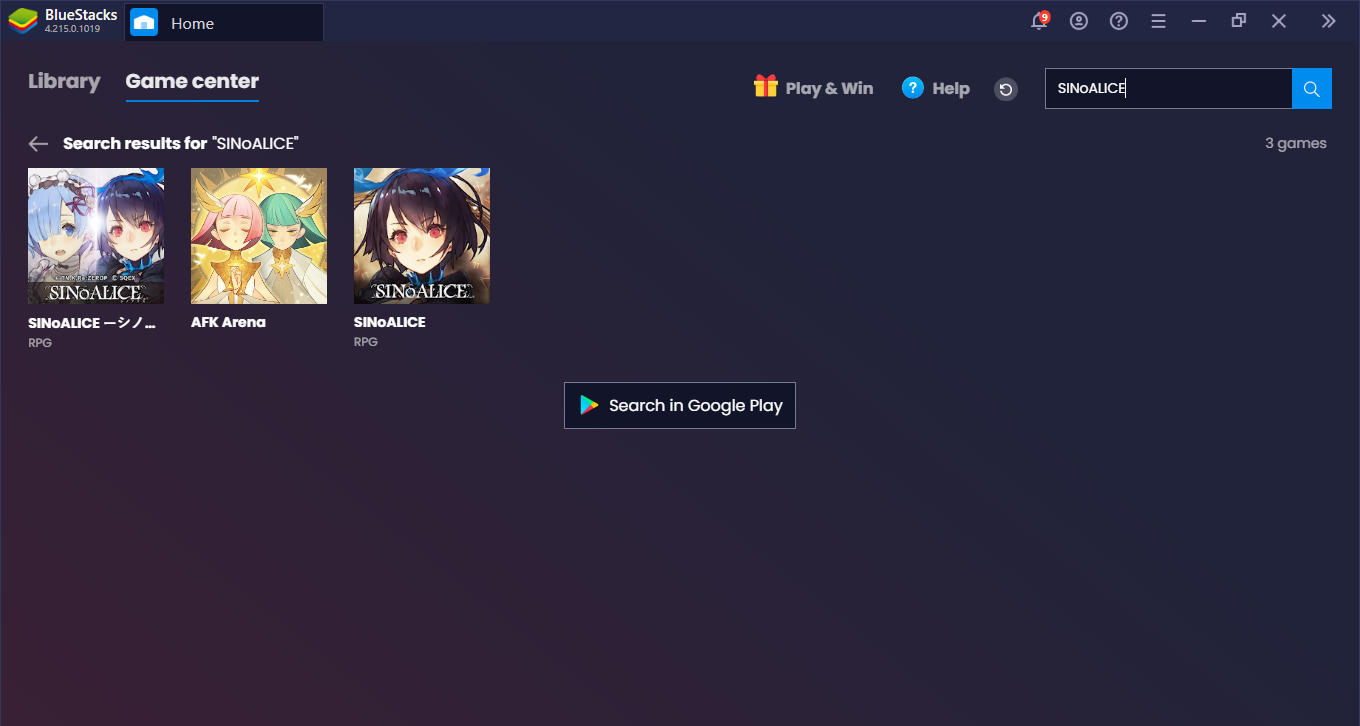Image resolution: width=1360 pixels, height=726 pixels.
Task: Minimize the BlueStacks window
Action: coord(1199,21)
